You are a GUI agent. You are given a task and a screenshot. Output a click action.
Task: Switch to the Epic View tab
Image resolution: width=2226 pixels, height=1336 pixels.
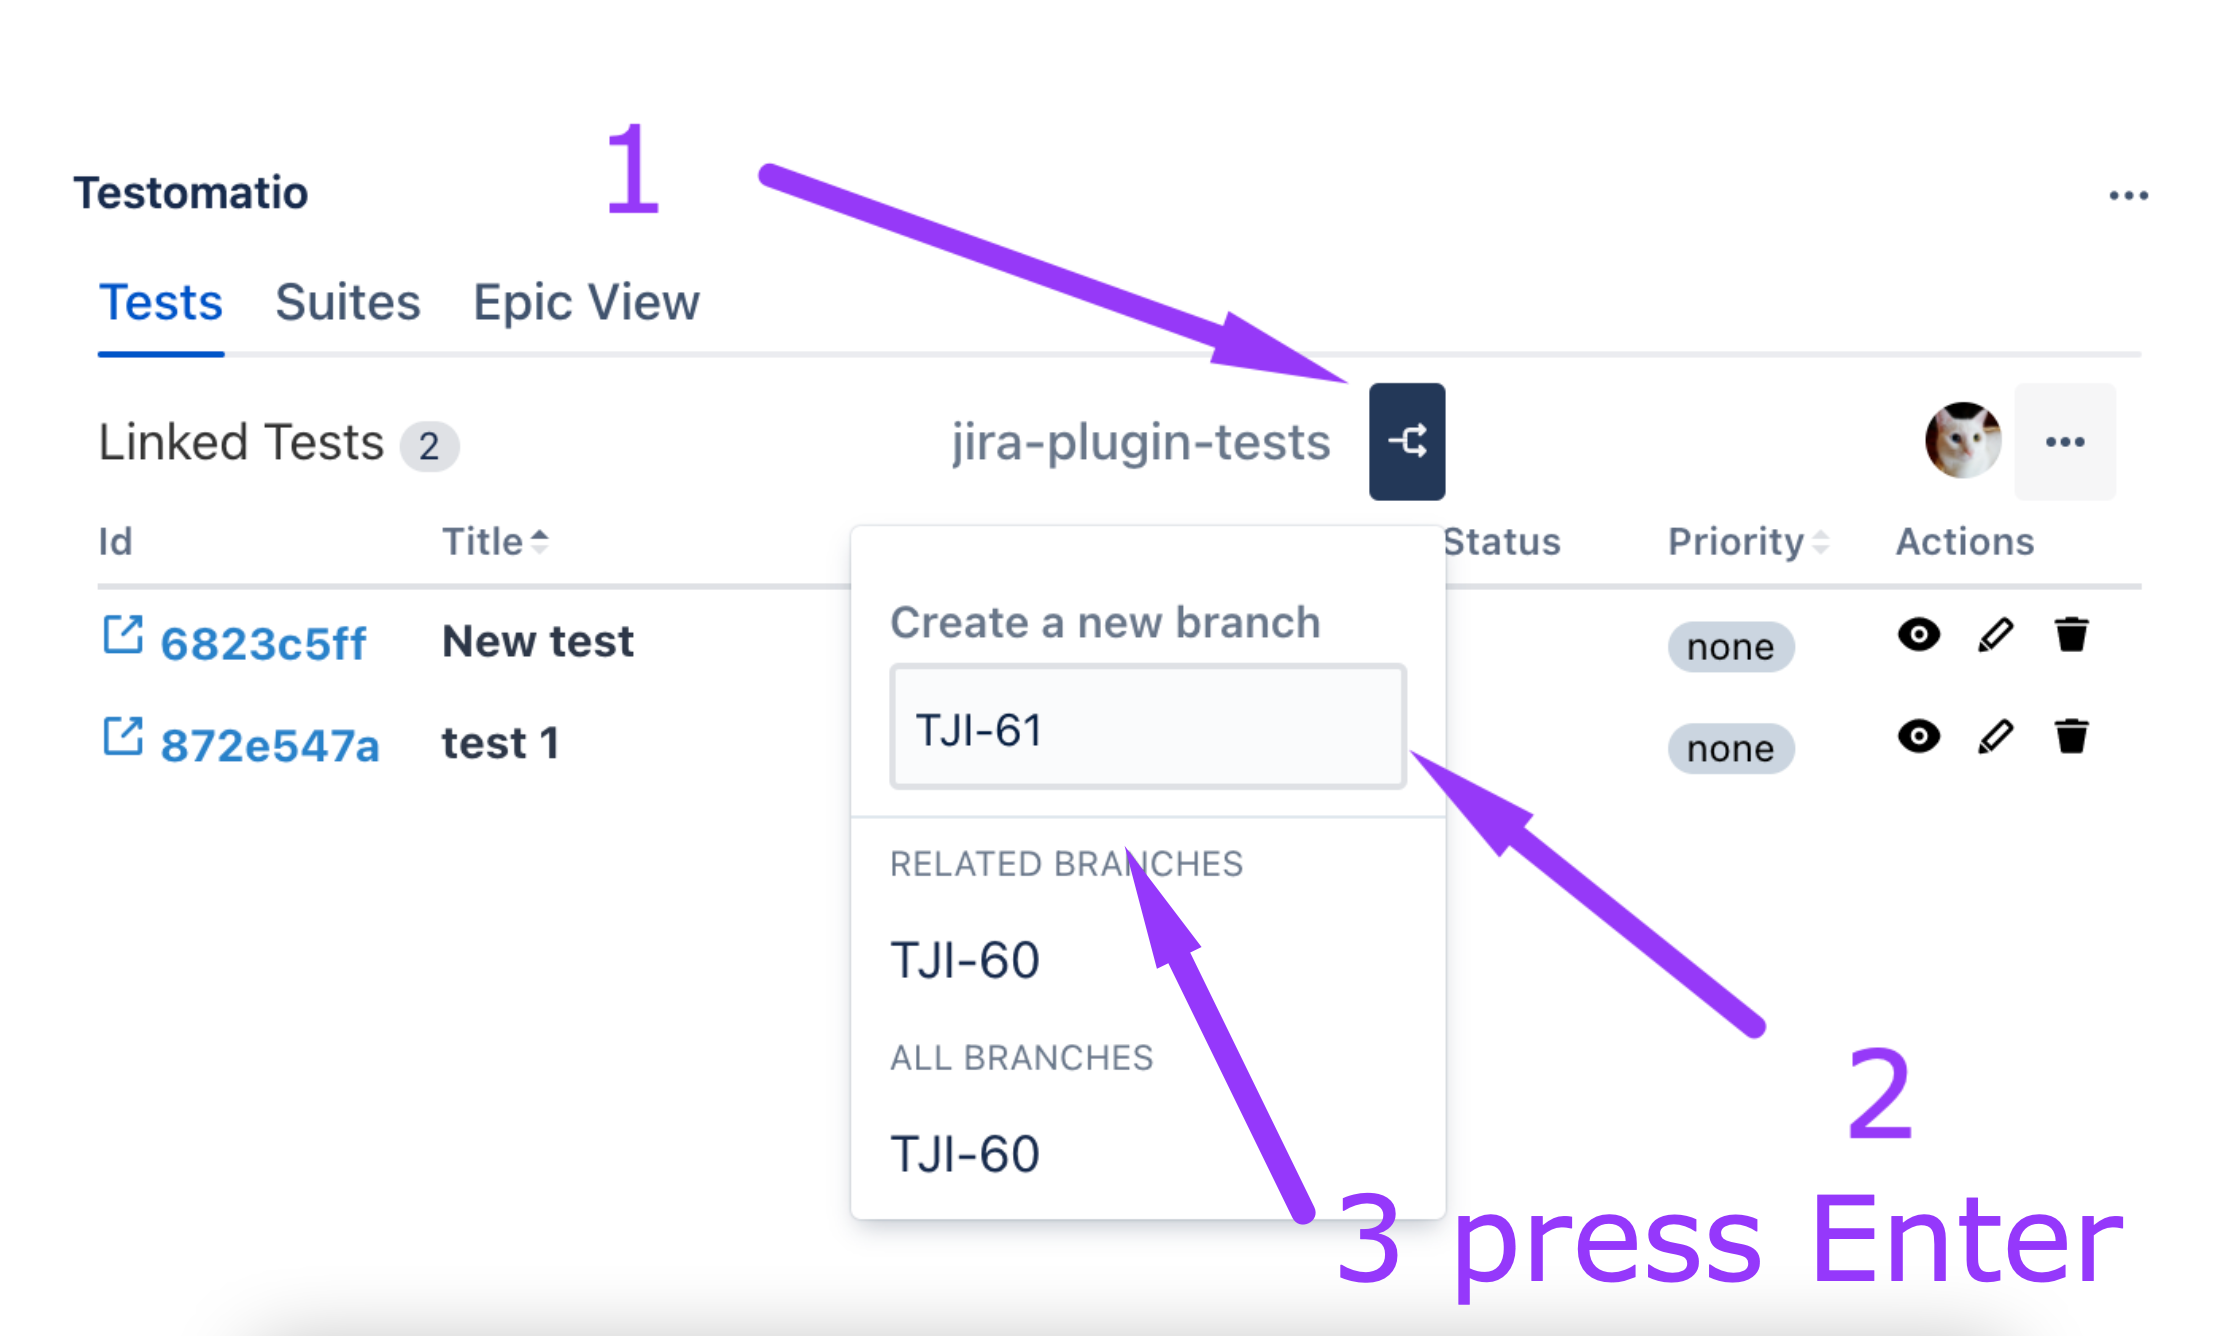pyautogui.click(x=586, y=302)
